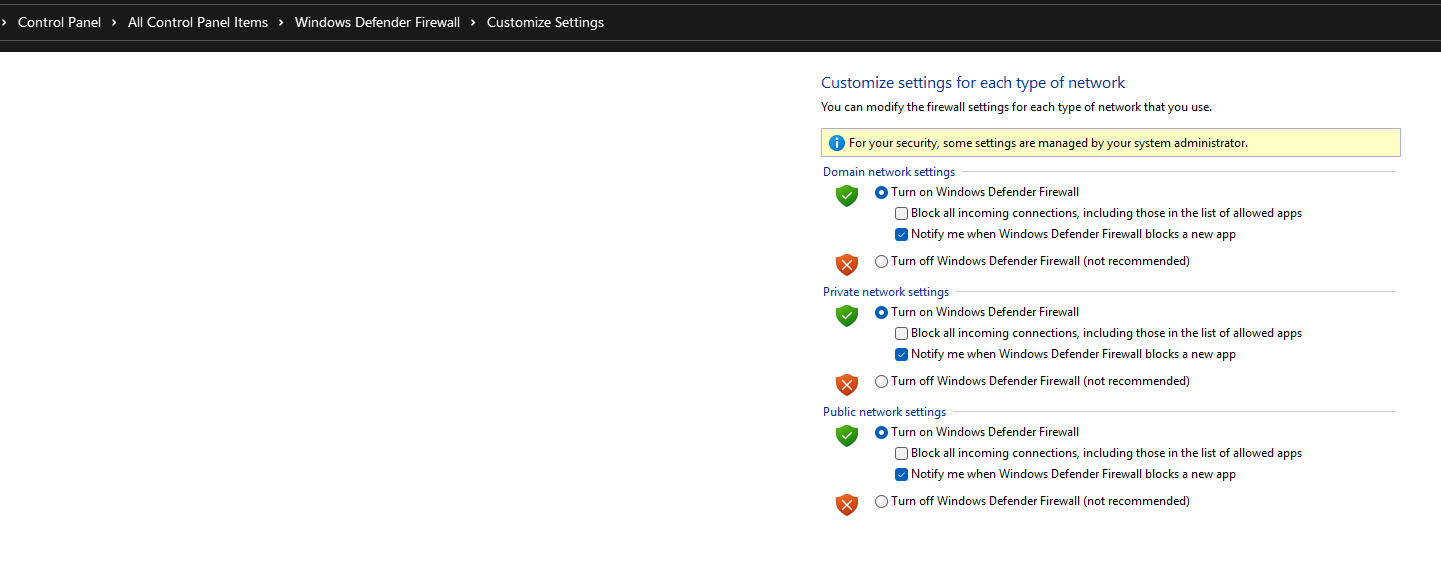Click the red shield icon under Public network
The image size is (1441, 566).
coord(847,505)
